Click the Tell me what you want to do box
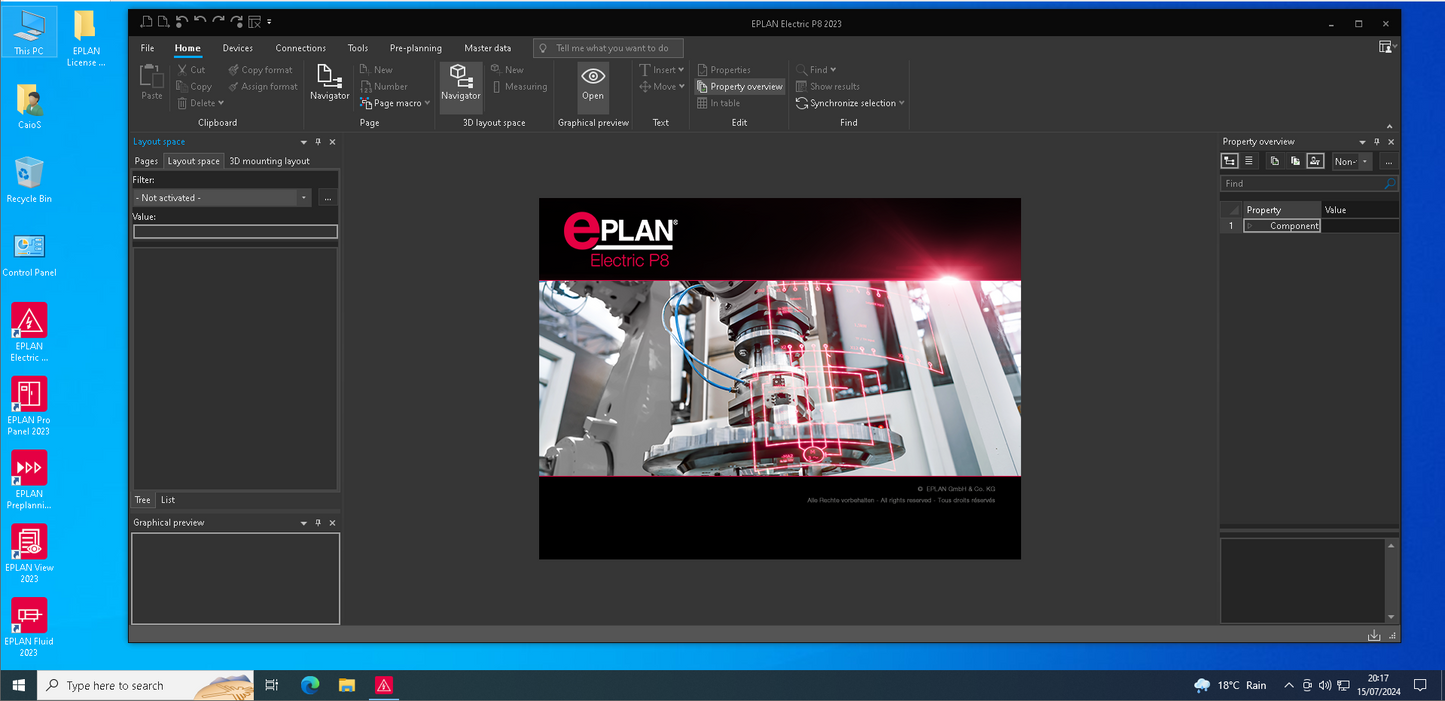This screenshot has width=1445, height=701. pos(608,48)
